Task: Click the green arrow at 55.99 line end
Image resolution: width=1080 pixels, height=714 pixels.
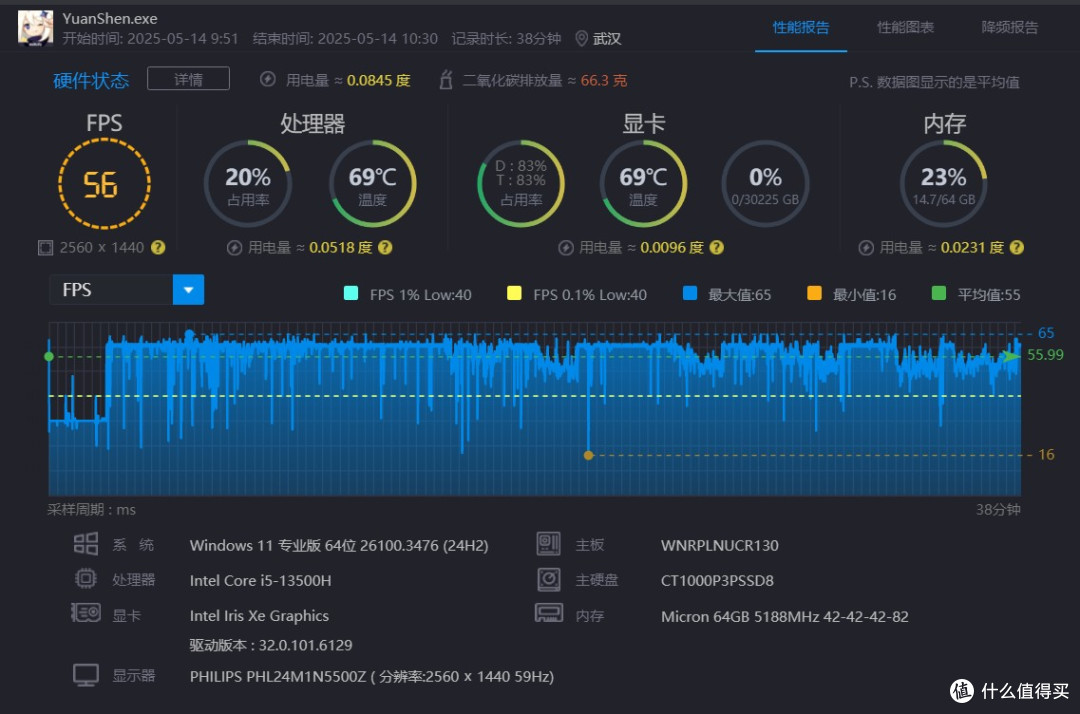Action: coord(1010,355)
